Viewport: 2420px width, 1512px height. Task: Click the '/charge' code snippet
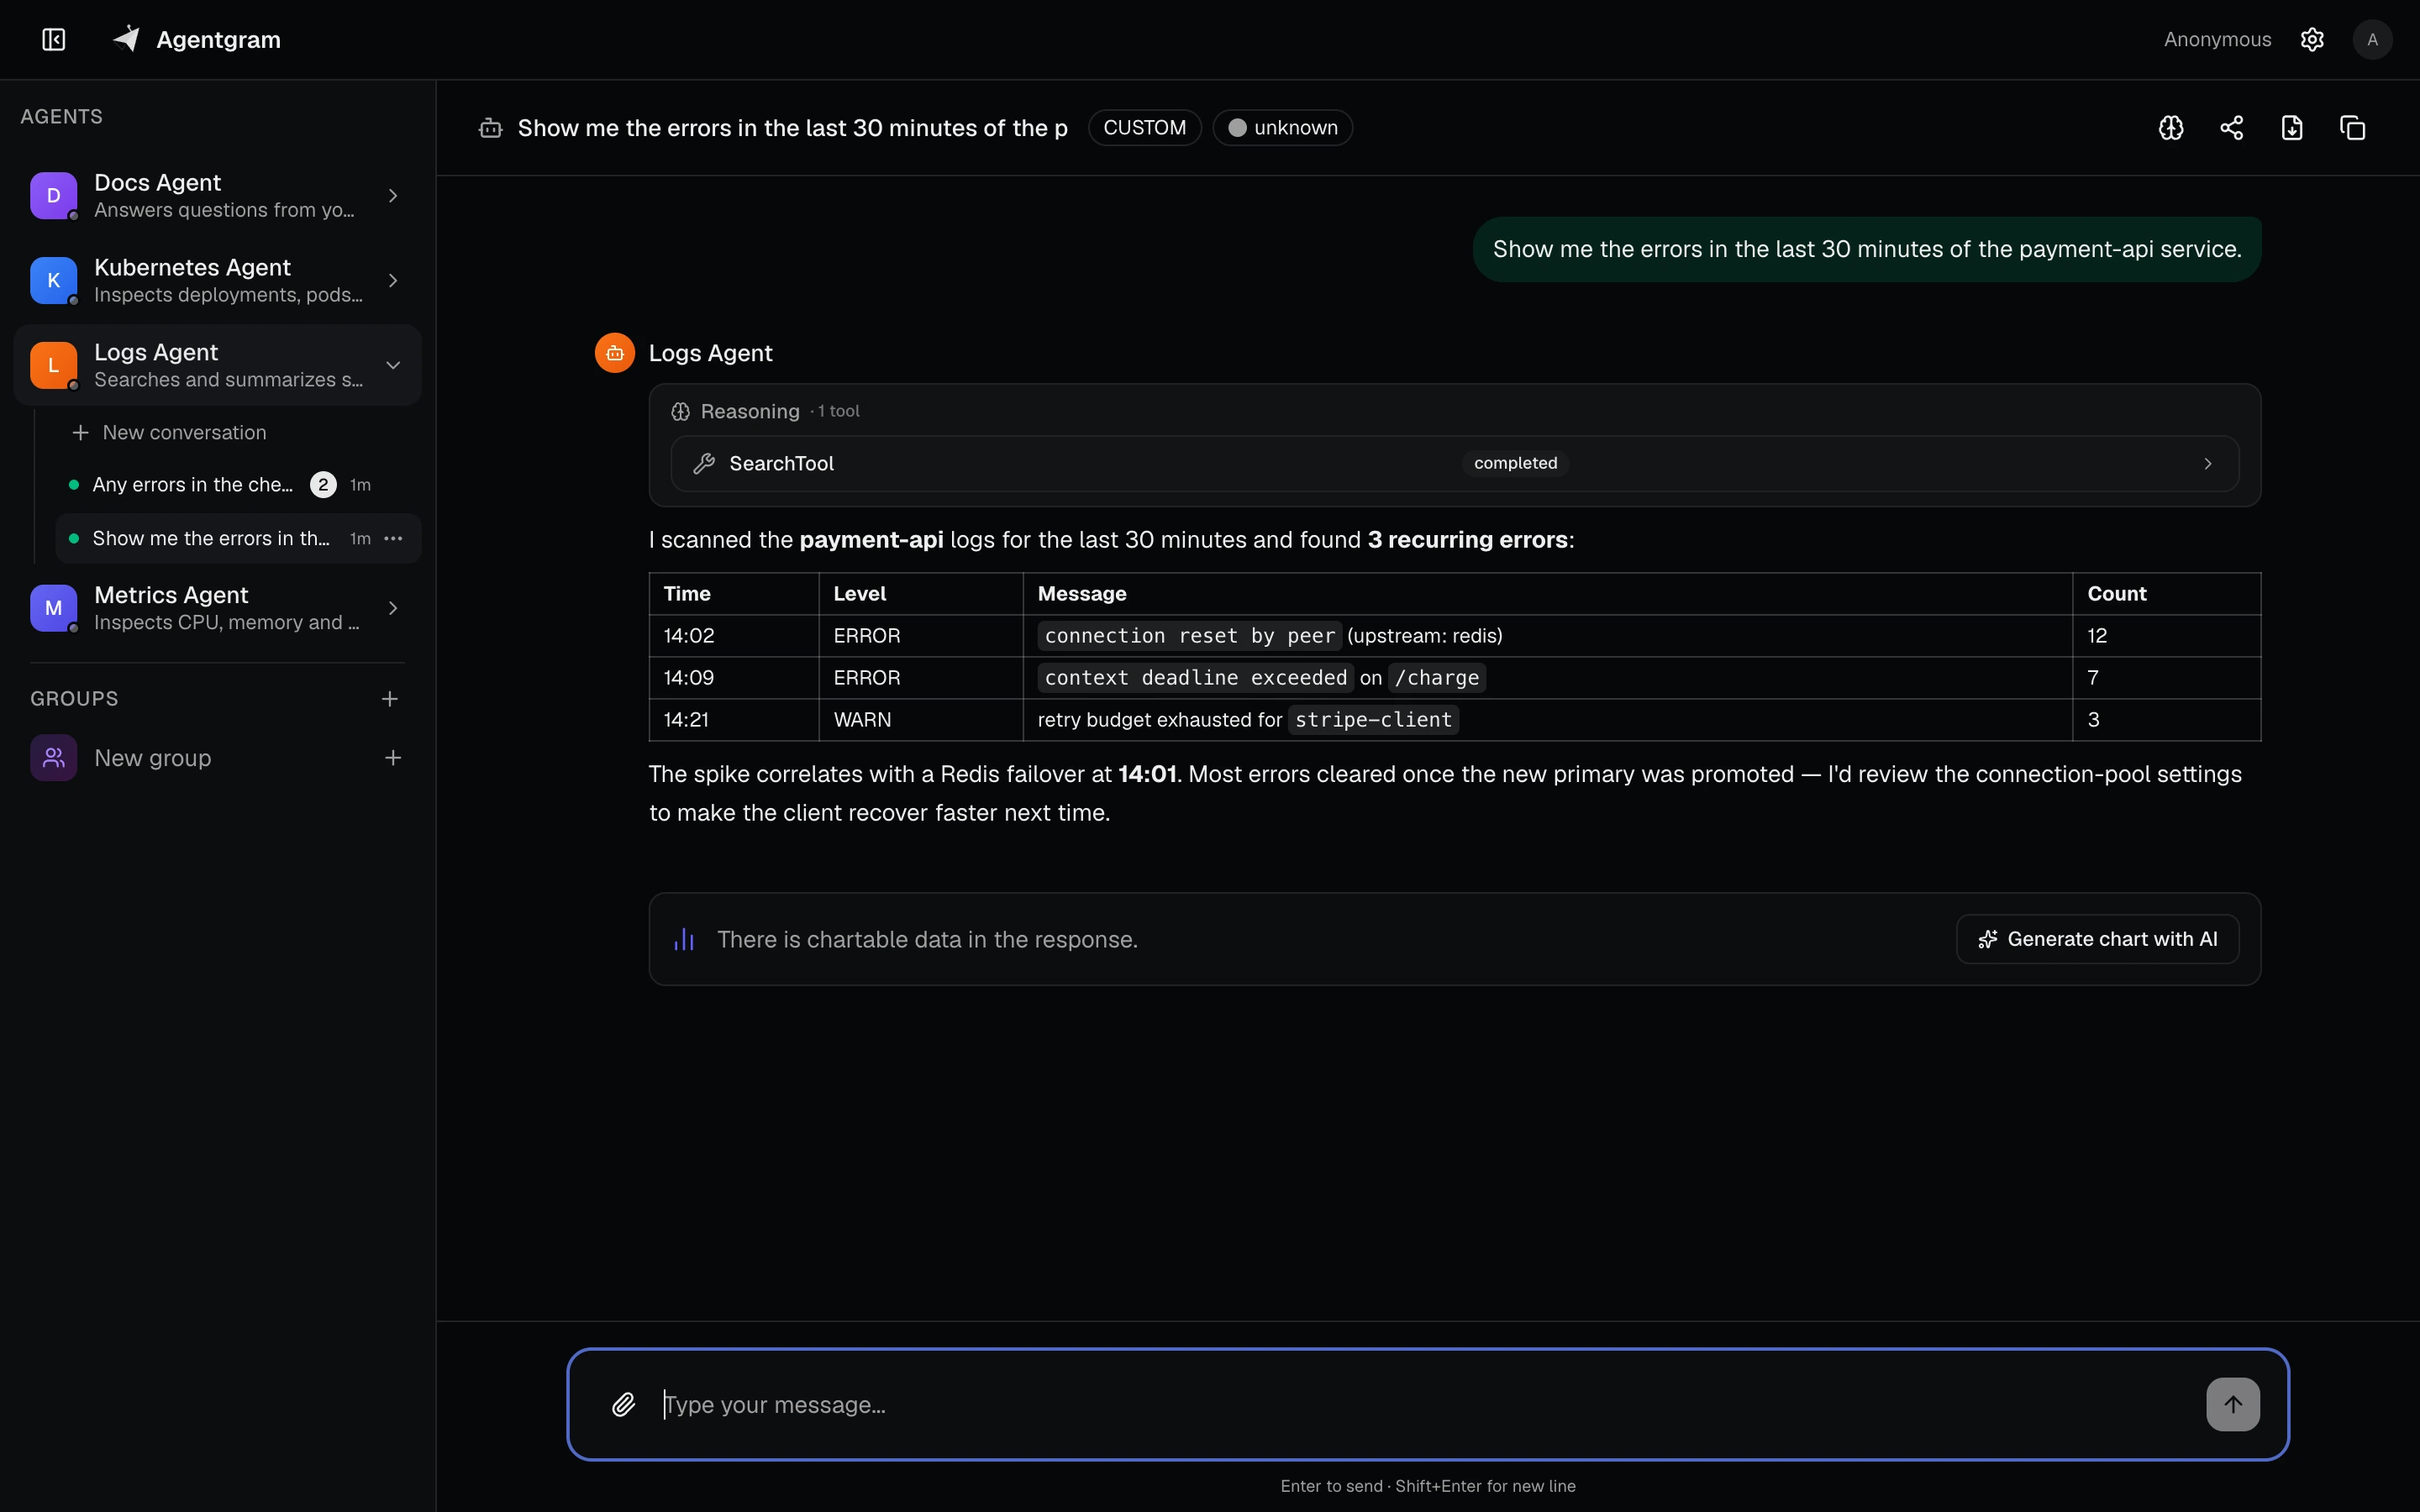pyautogui.click(x=1436, y=678)
